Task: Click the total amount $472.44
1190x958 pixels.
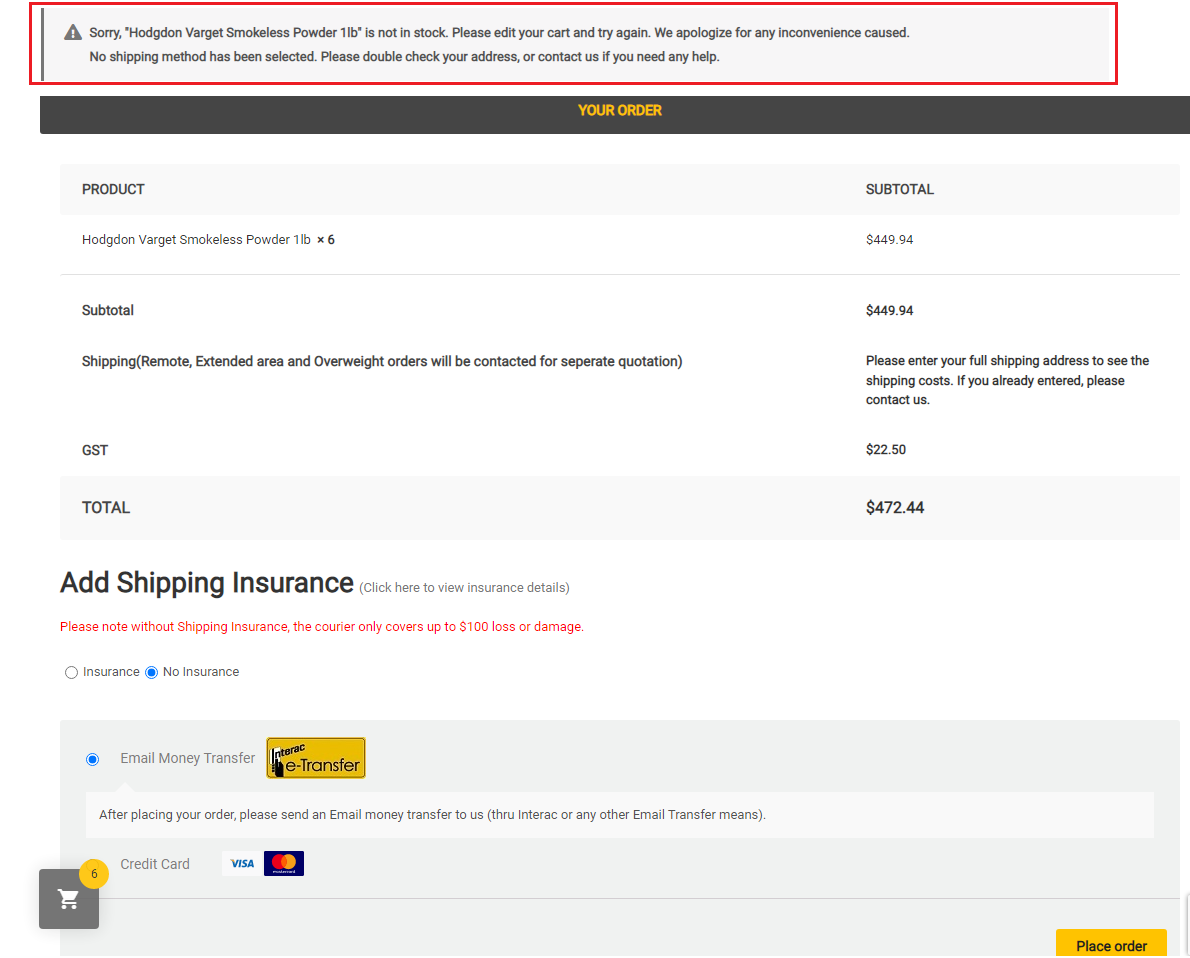Action: 894,508
